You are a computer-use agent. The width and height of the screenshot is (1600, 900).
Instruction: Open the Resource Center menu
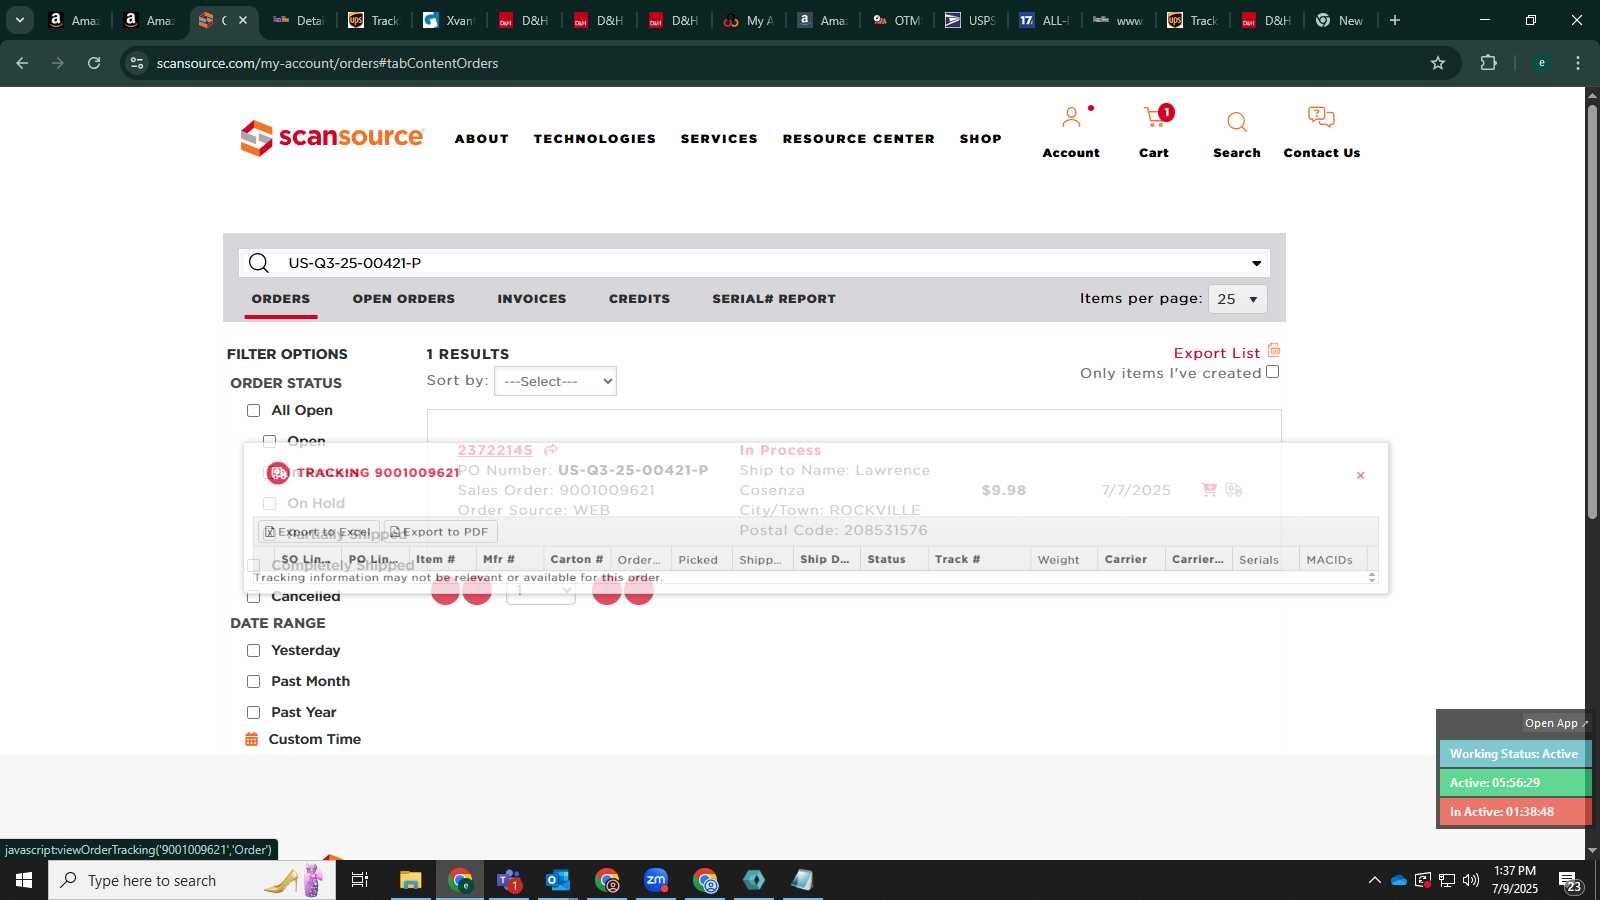click(x=858, y=139)
